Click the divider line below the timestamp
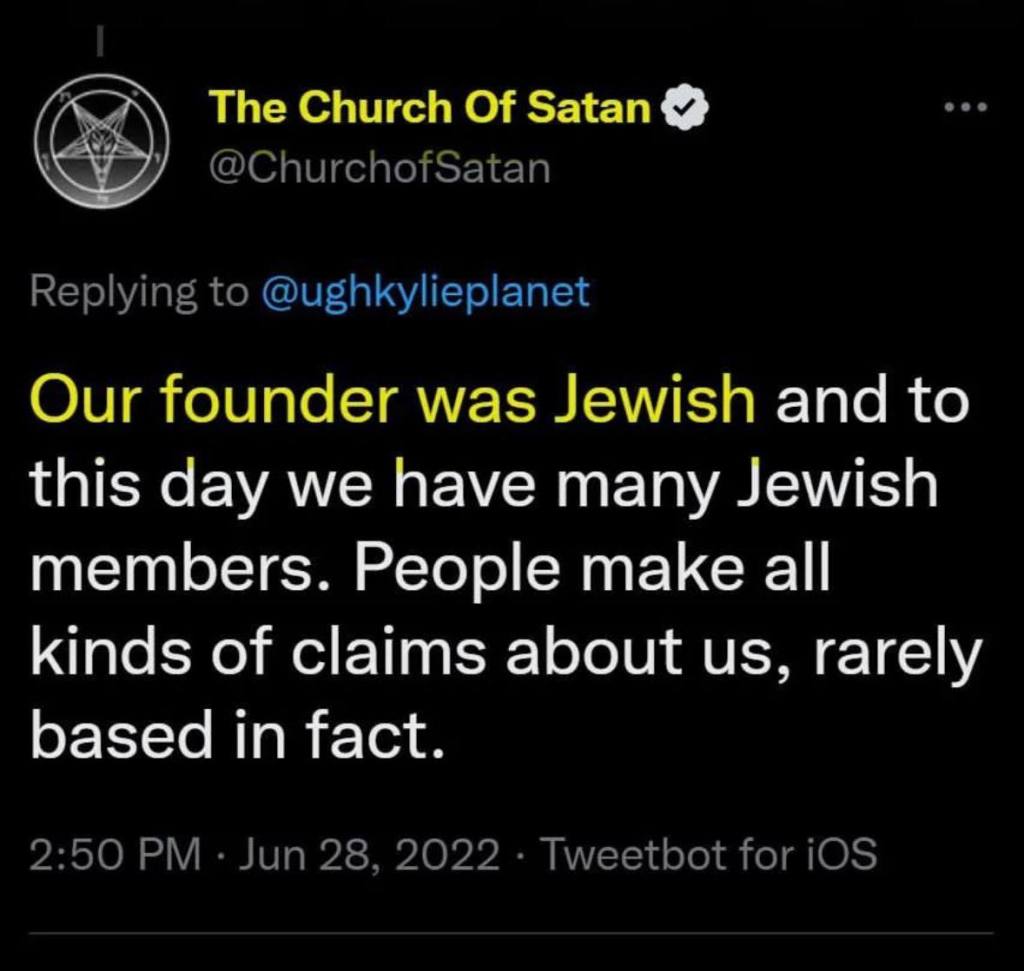 (x=512, y=935)
